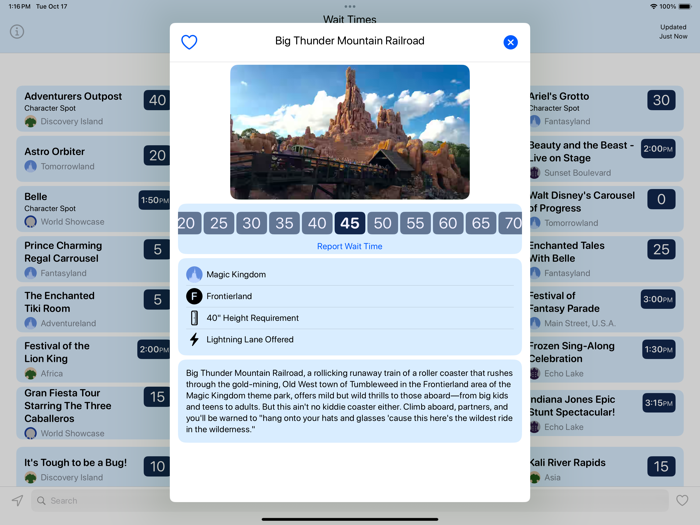Image resolution: width=700 pixels, height=525 pixels.
Task: Tap the Frontierland F icon
Action: 194,296
